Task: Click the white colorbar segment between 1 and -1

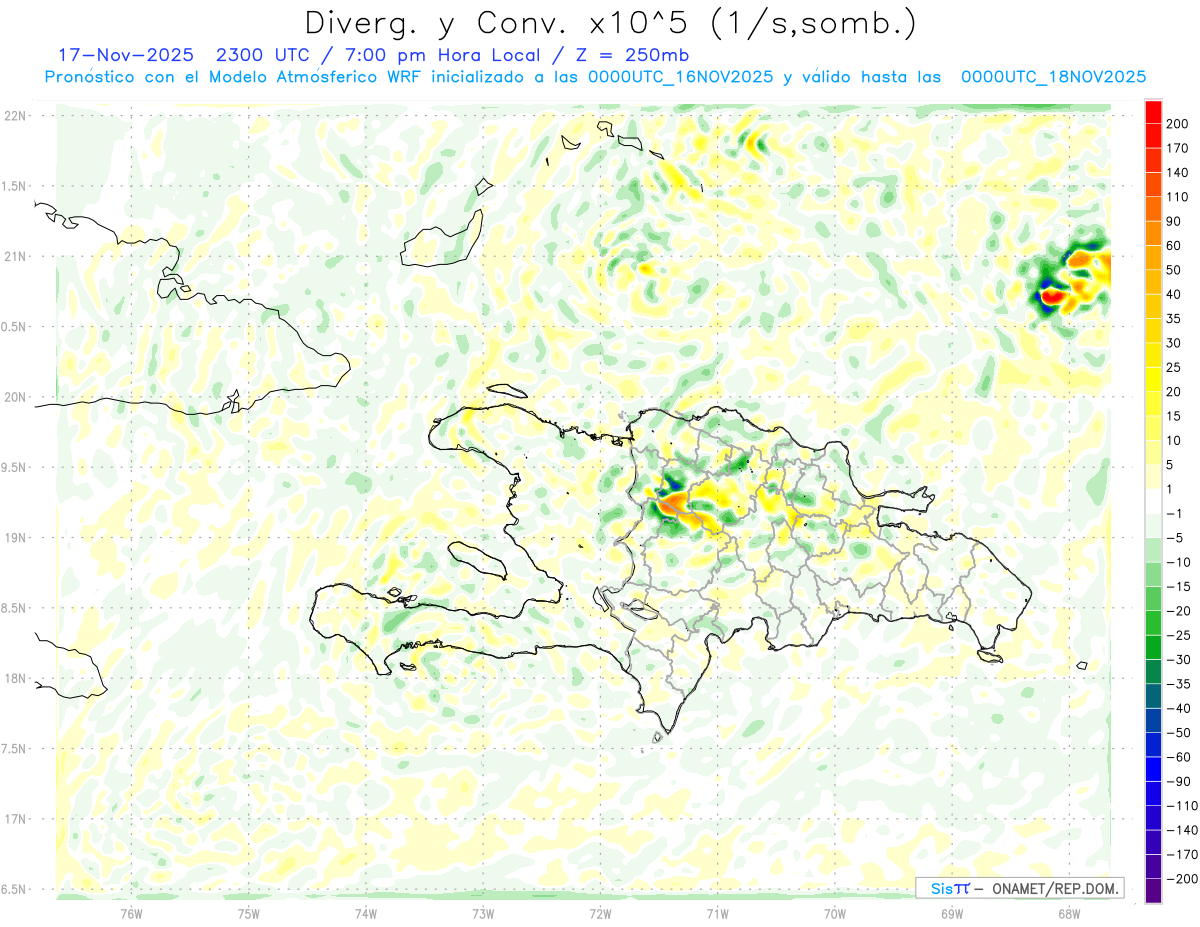Action: pos(1153,501)
